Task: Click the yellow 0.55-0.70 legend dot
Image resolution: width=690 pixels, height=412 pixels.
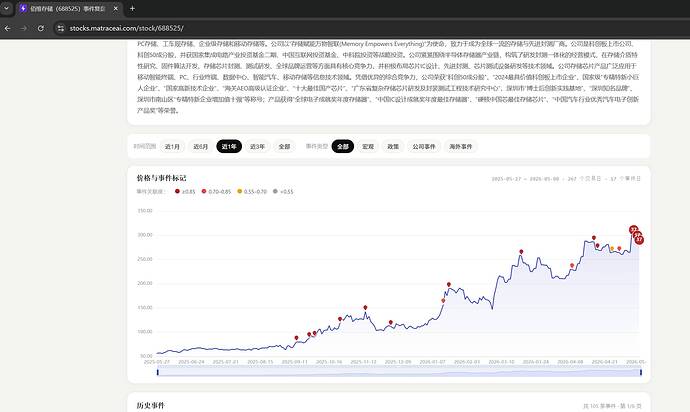Action: [239, 191]
